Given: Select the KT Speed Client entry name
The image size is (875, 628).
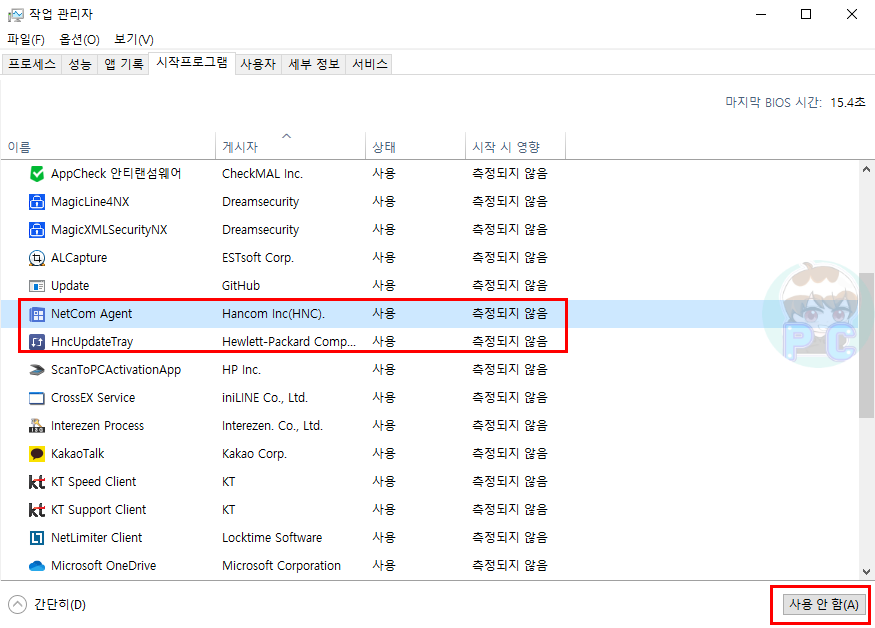Looking at the screenshot, I should (93, 482).
